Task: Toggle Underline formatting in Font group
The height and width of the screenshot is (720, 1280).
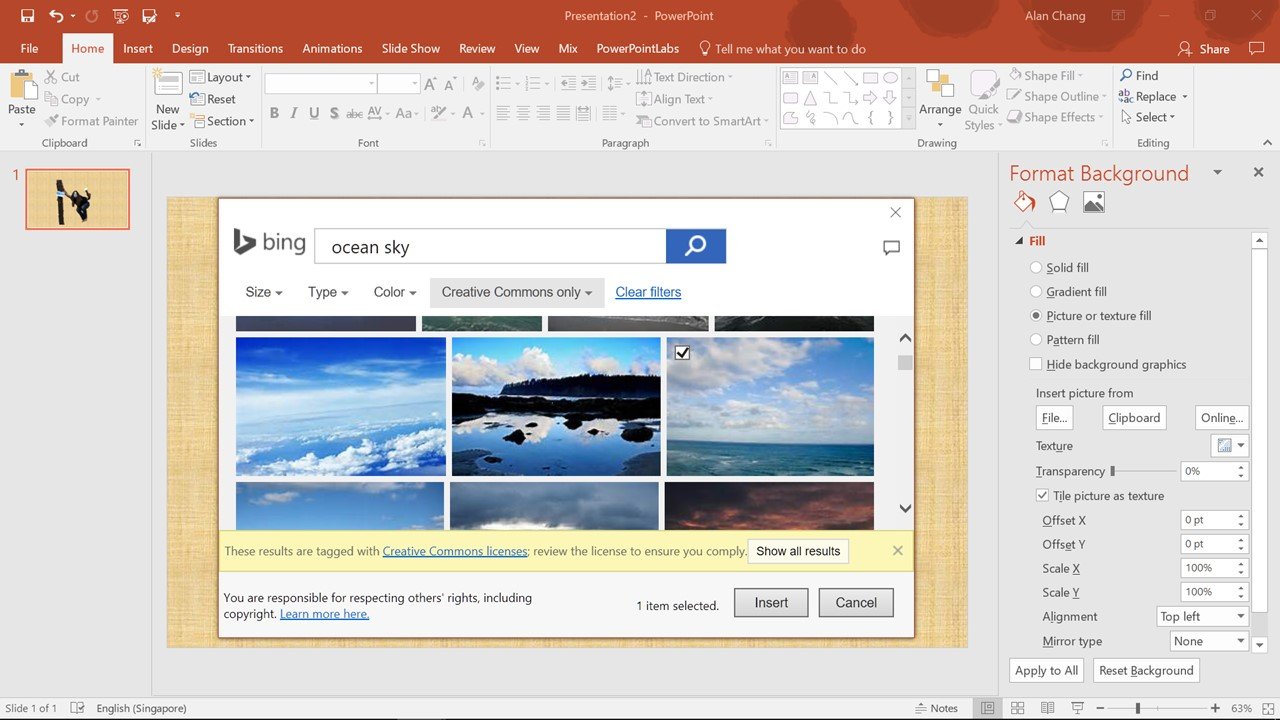Action: (314, 114)
